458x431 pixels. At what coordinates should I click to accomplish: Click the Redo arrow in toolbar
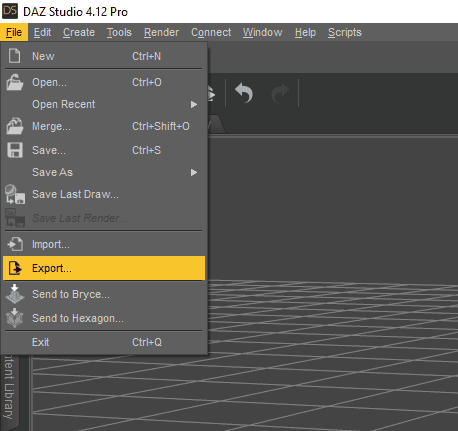click(280, 93)
